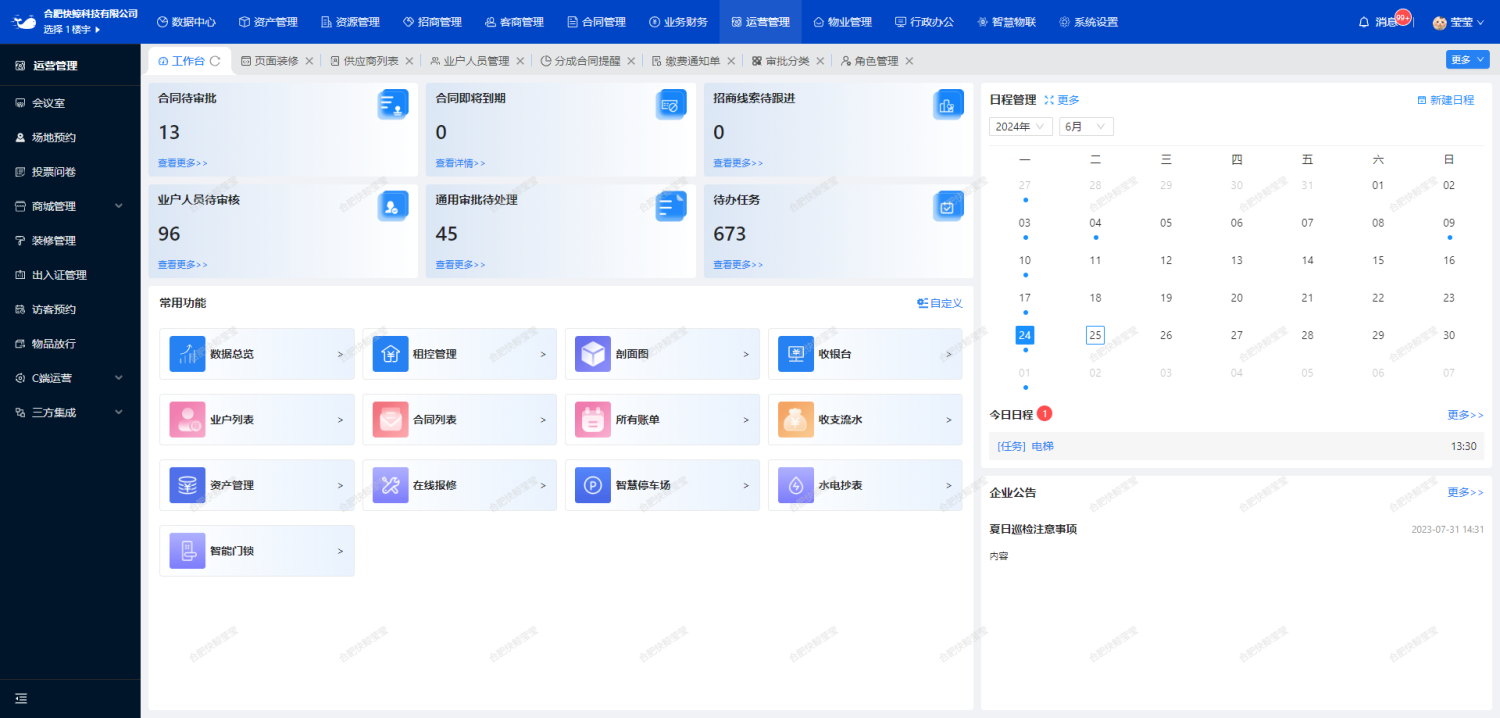Open the 更多 tabs dropdown button
The height and width of the screenshot is (718, 1500).
(x=1467, y=60)
